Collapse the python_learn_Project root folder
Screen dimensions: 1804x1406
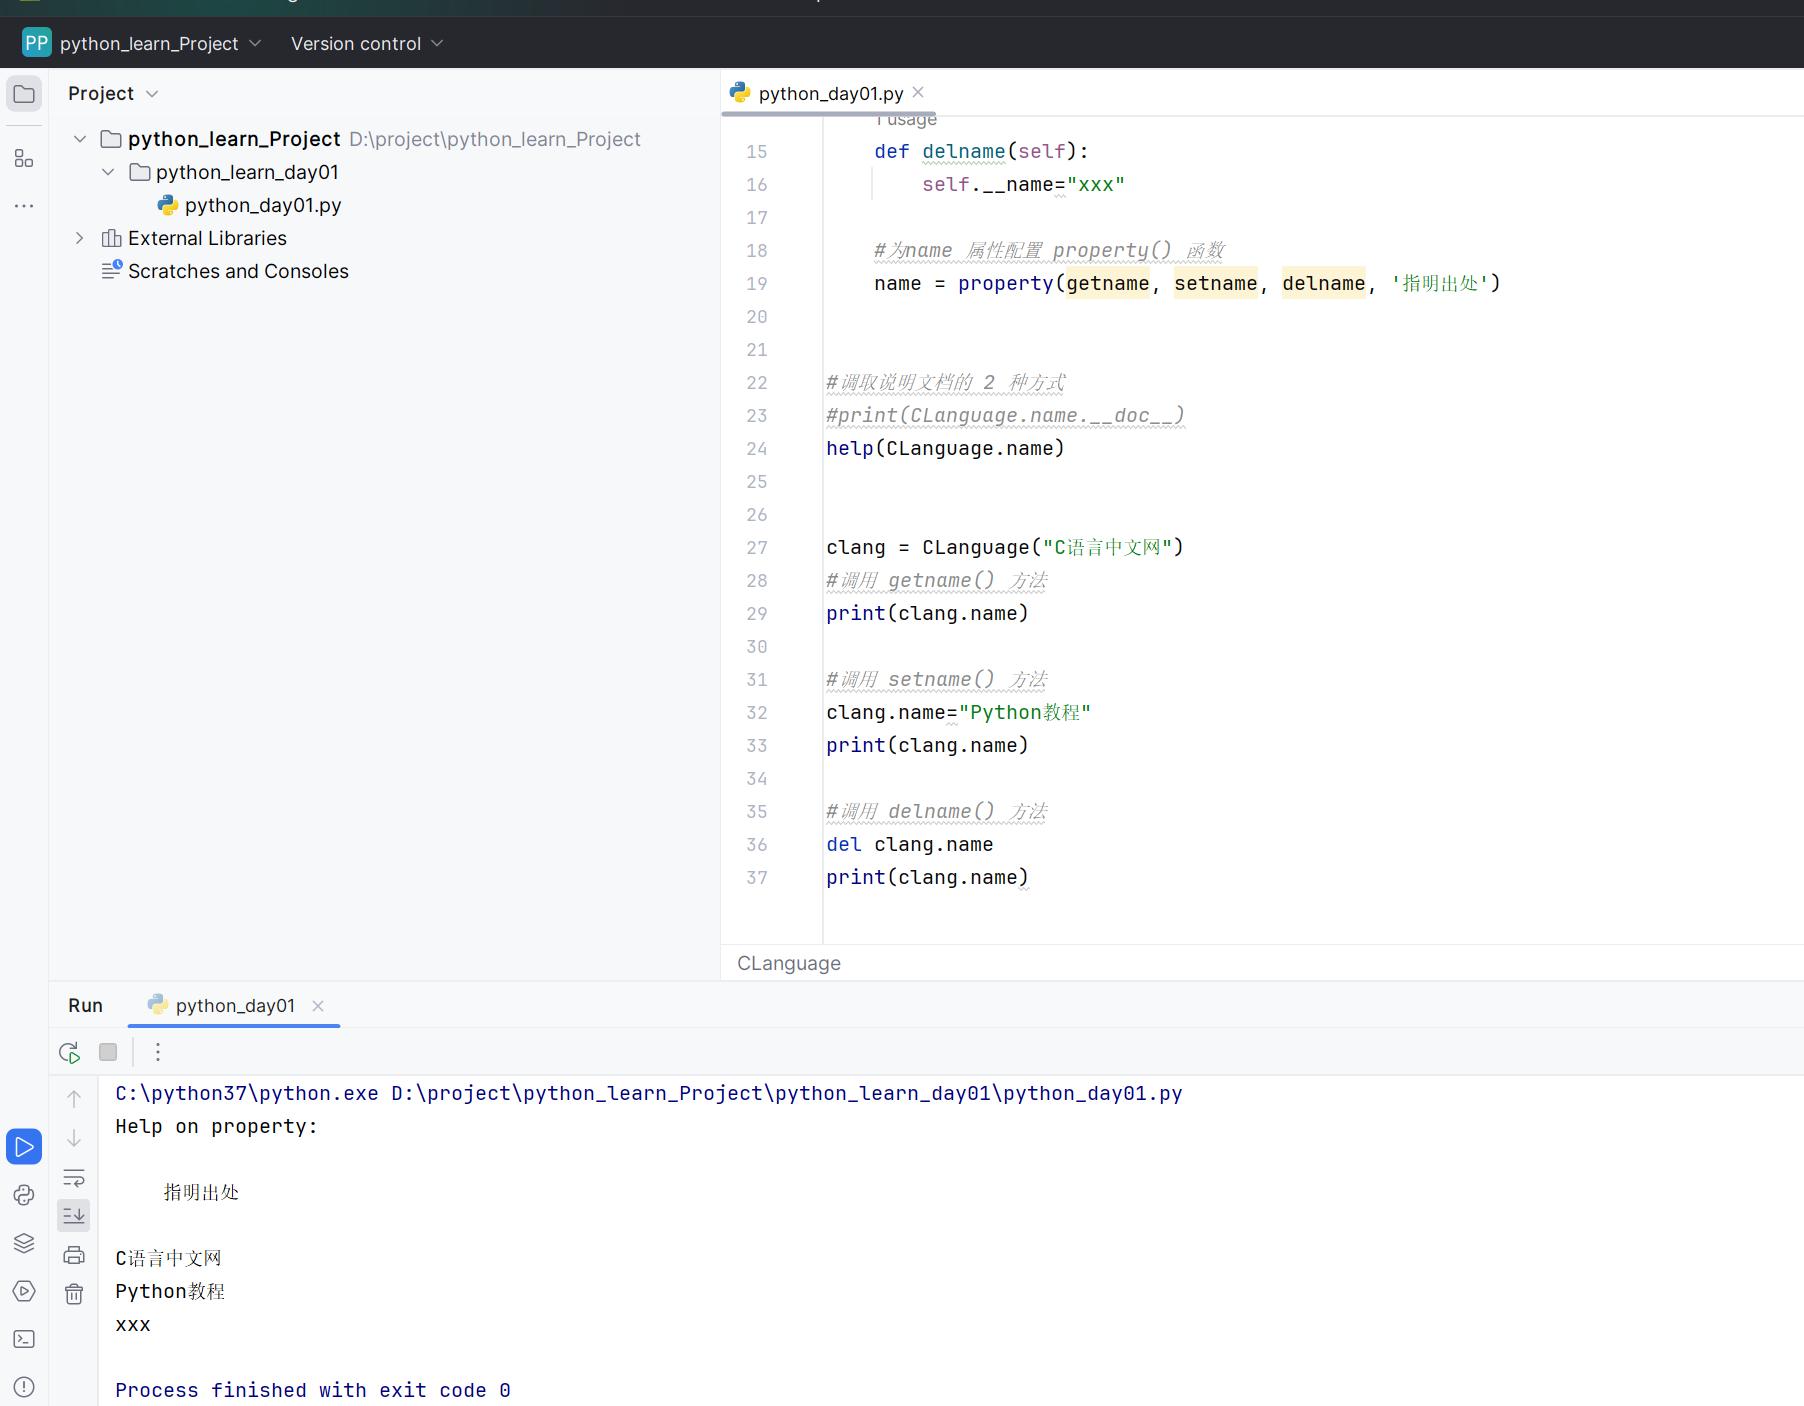tap(80, 139)
